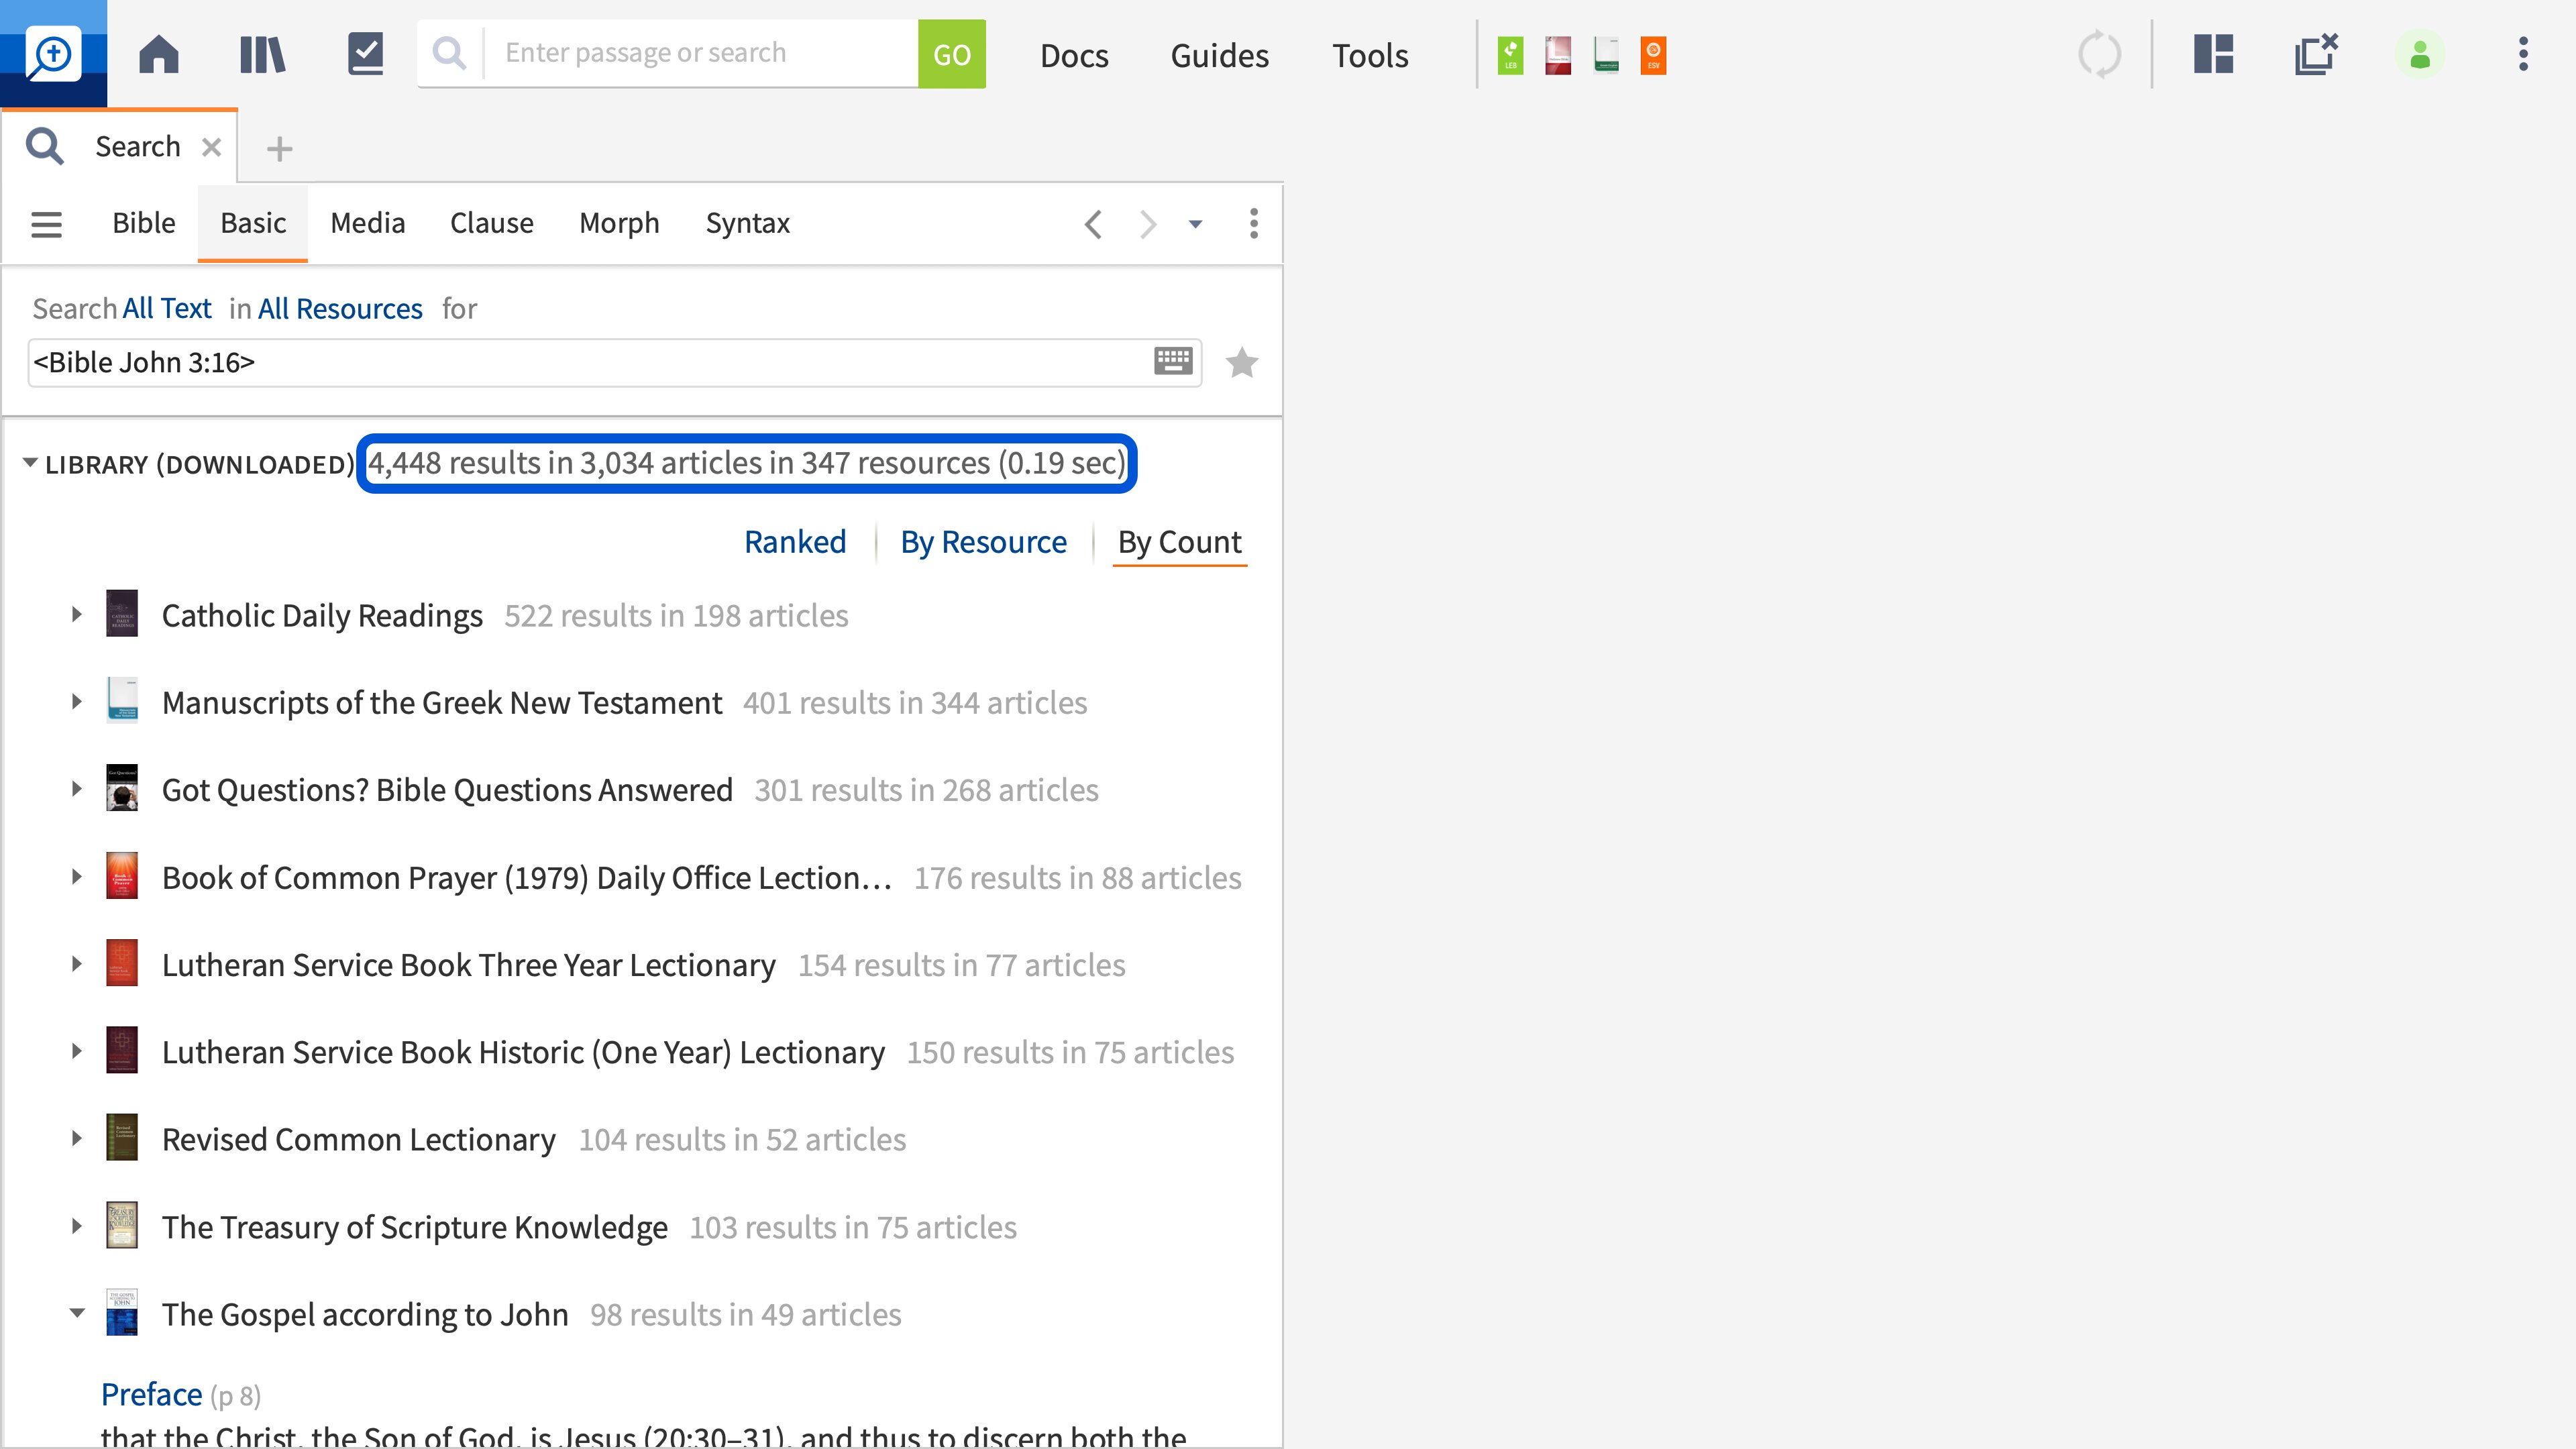Open the user account avatar icon
Screen dimensions: 2576x1449
2419,54
